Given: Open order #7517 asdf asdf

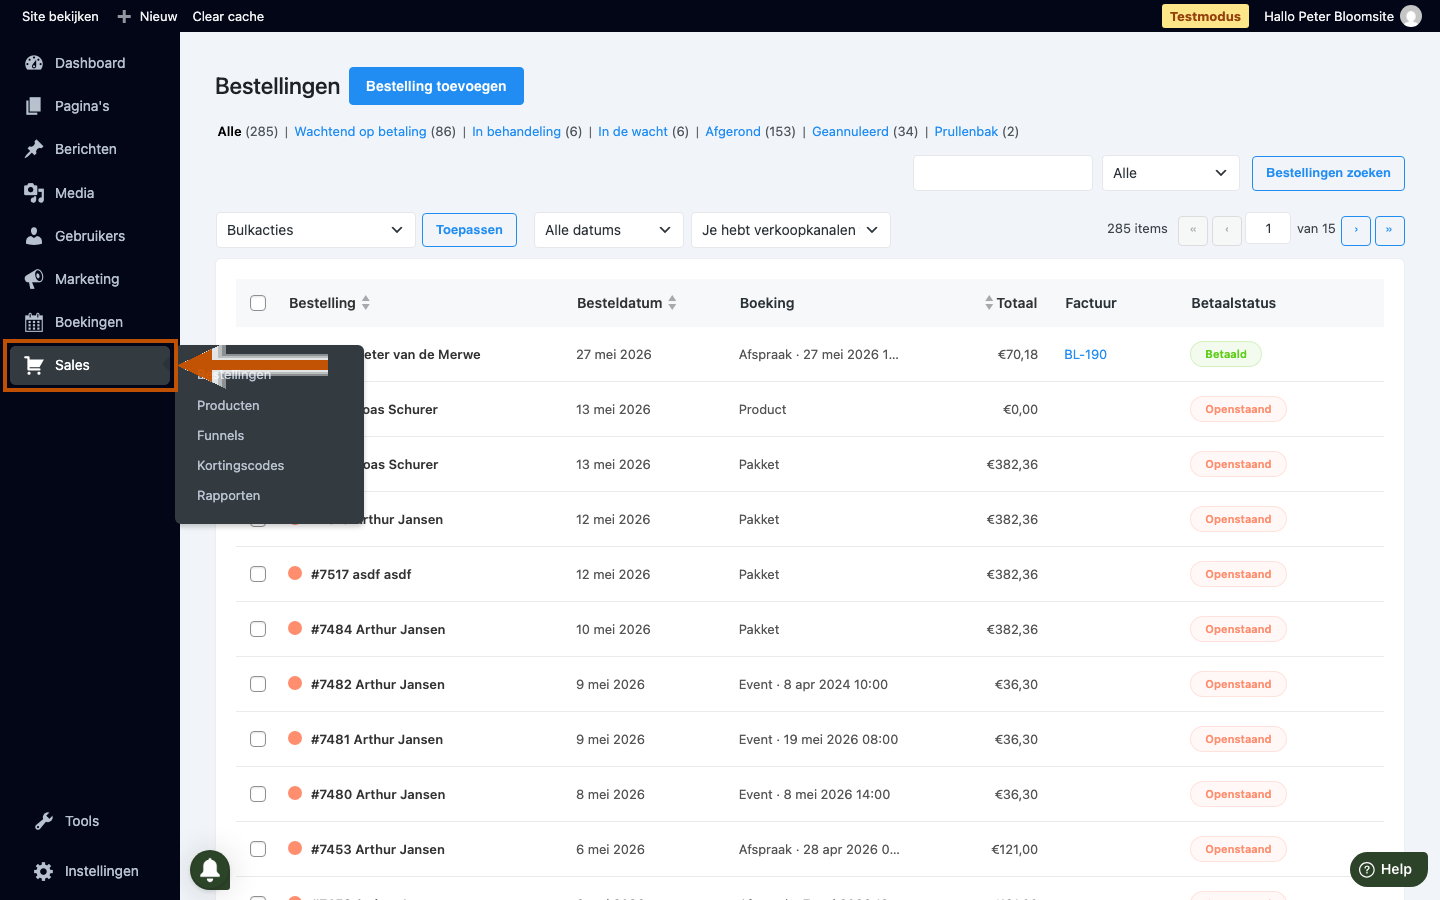Looking at the screenshot, I should pyautogui.click(x=361, y=574).
